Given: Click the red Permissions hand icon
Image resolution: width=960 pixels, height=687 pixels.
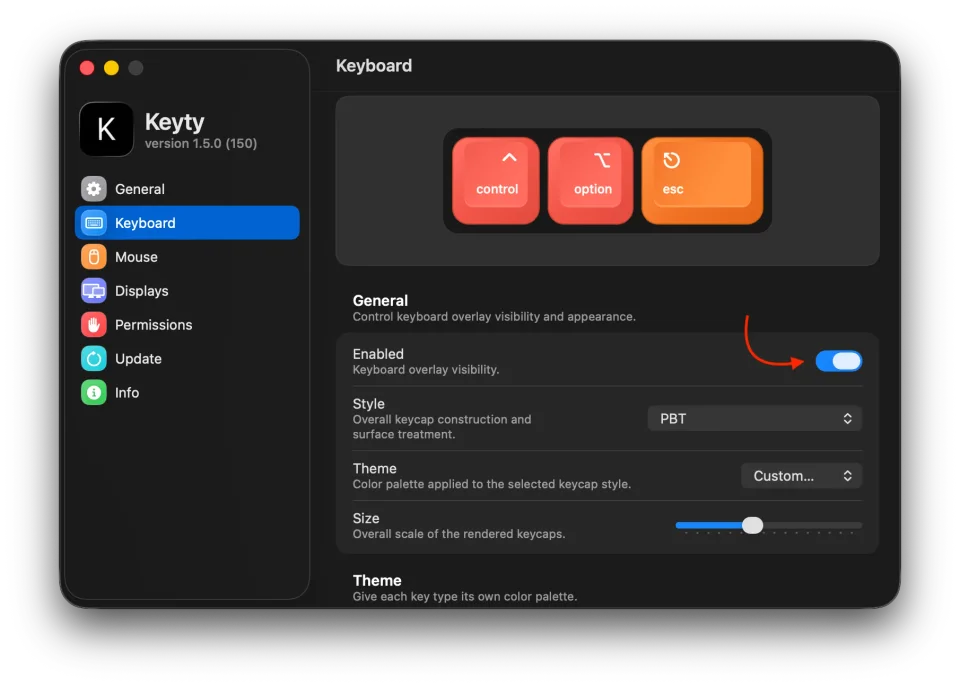Looking at the screenshot, I should pyautogui.click(x=94, y=325).
